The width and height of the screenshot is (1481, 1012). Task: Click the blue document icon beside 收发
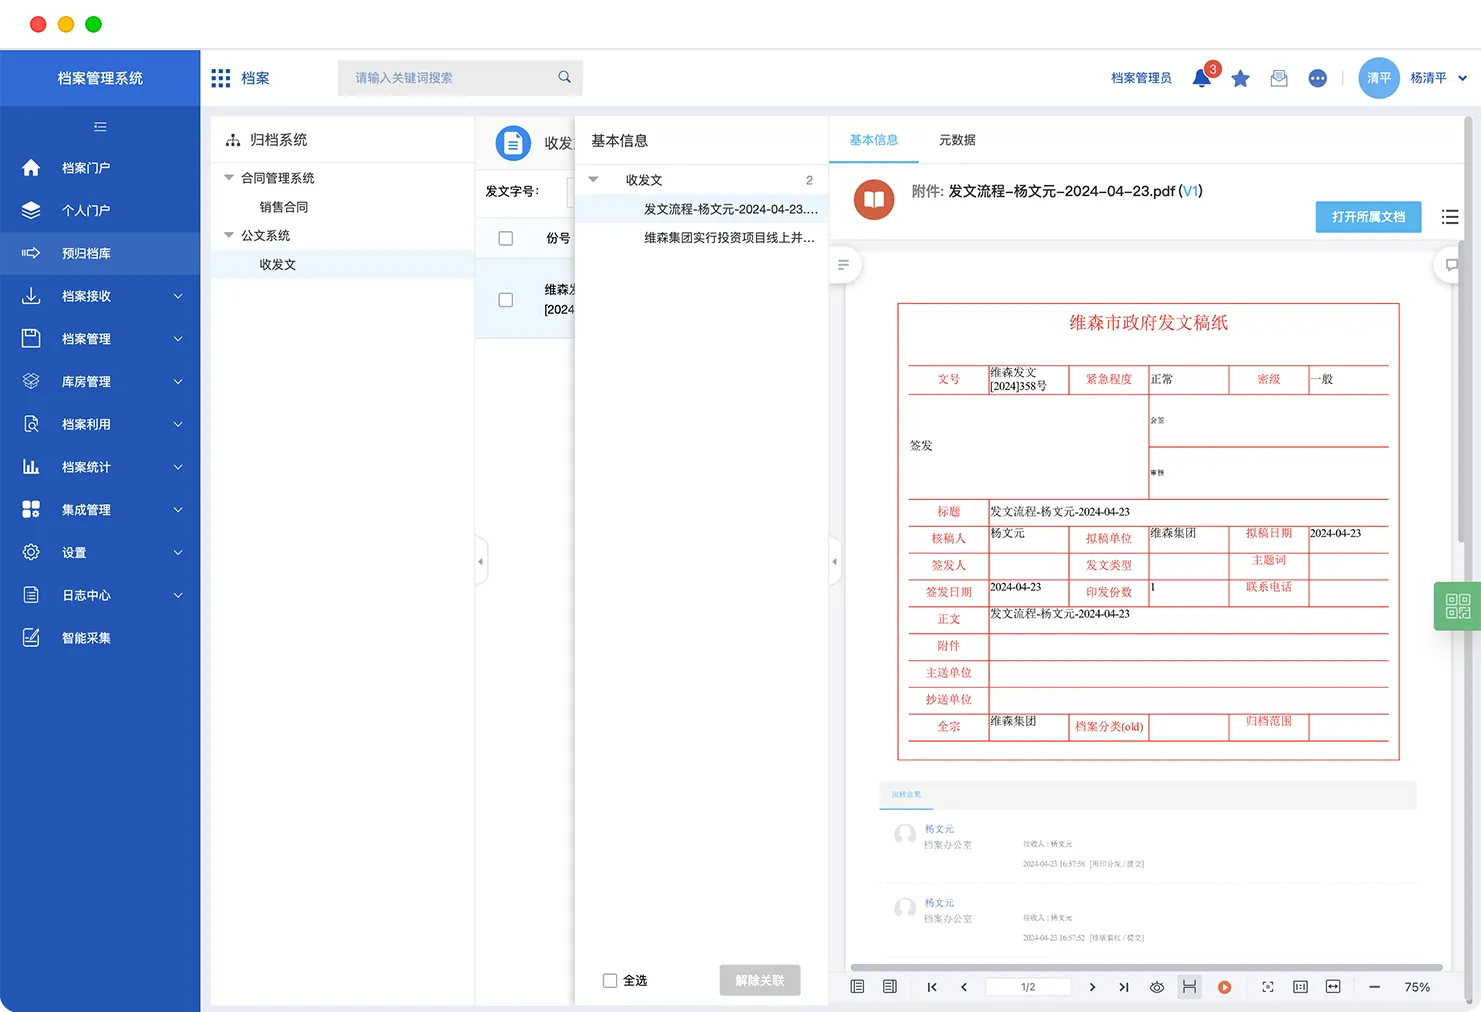pyautogui.click(x=513, y=144)
